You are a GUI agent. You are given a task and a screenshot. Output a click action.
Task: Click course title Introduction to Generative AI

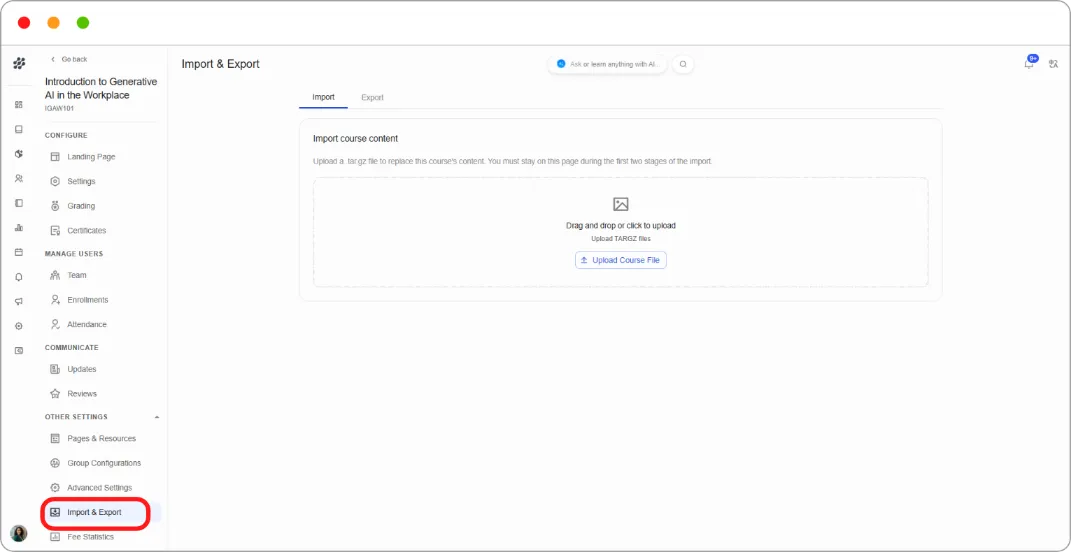pyautogui.click(x=101, y=88)
